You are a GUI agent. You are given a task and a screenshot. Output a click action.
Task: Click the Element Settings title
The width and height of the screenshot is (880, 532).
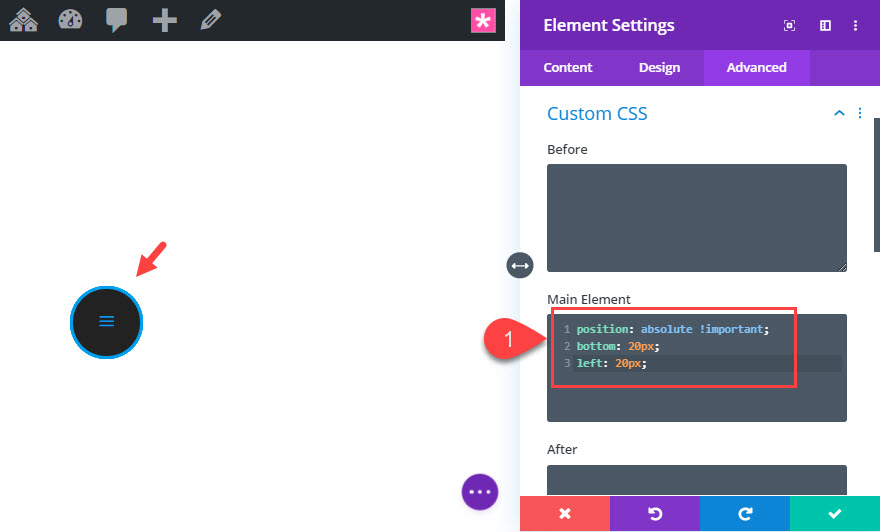[x=609, y=25]
